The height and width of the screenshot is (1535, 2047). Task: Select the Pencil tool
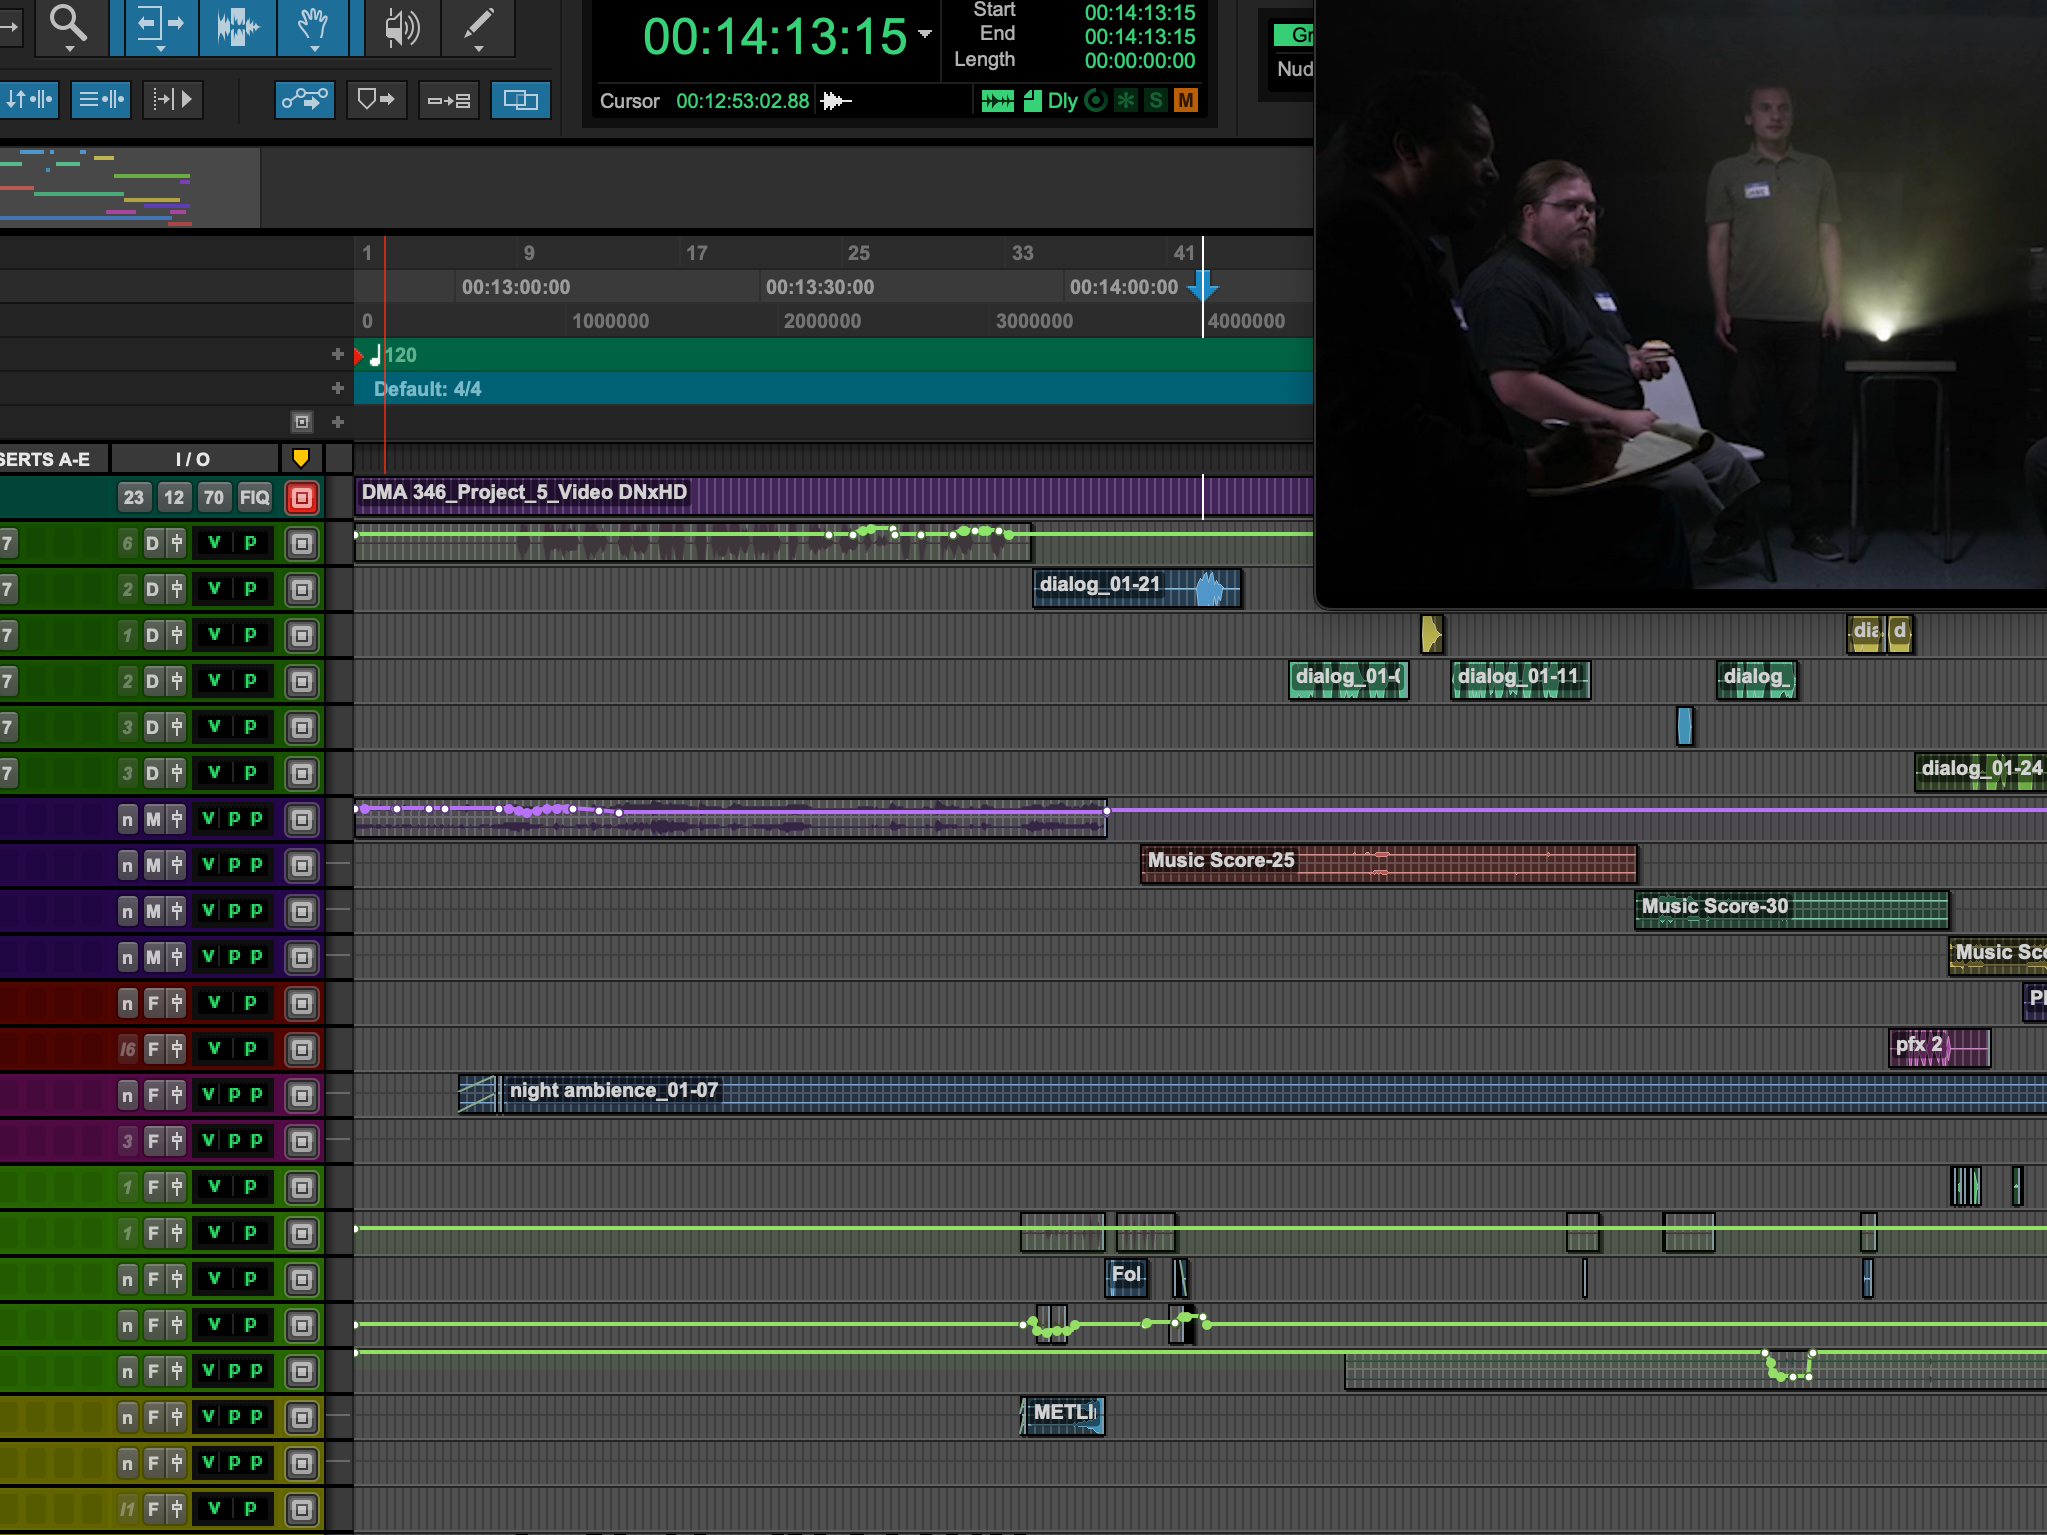coord(478,25)
